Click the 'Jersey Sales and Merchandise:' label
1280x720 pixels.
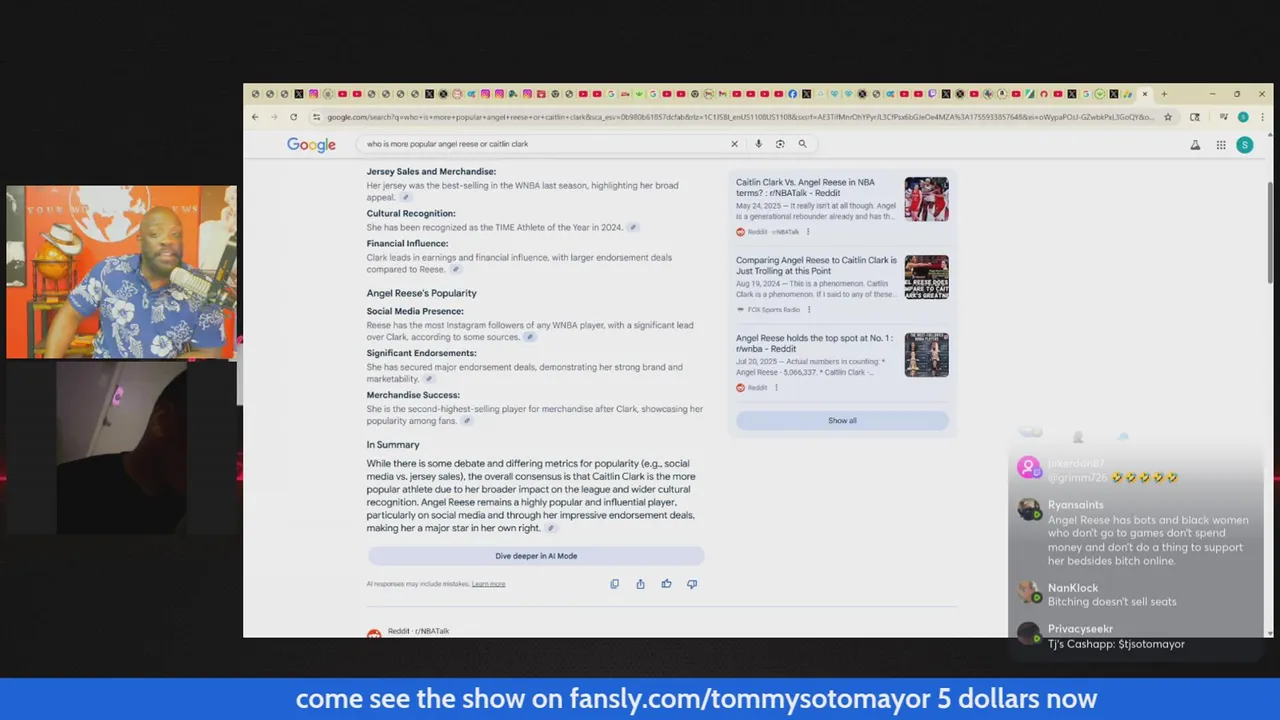tap(431, 172)
